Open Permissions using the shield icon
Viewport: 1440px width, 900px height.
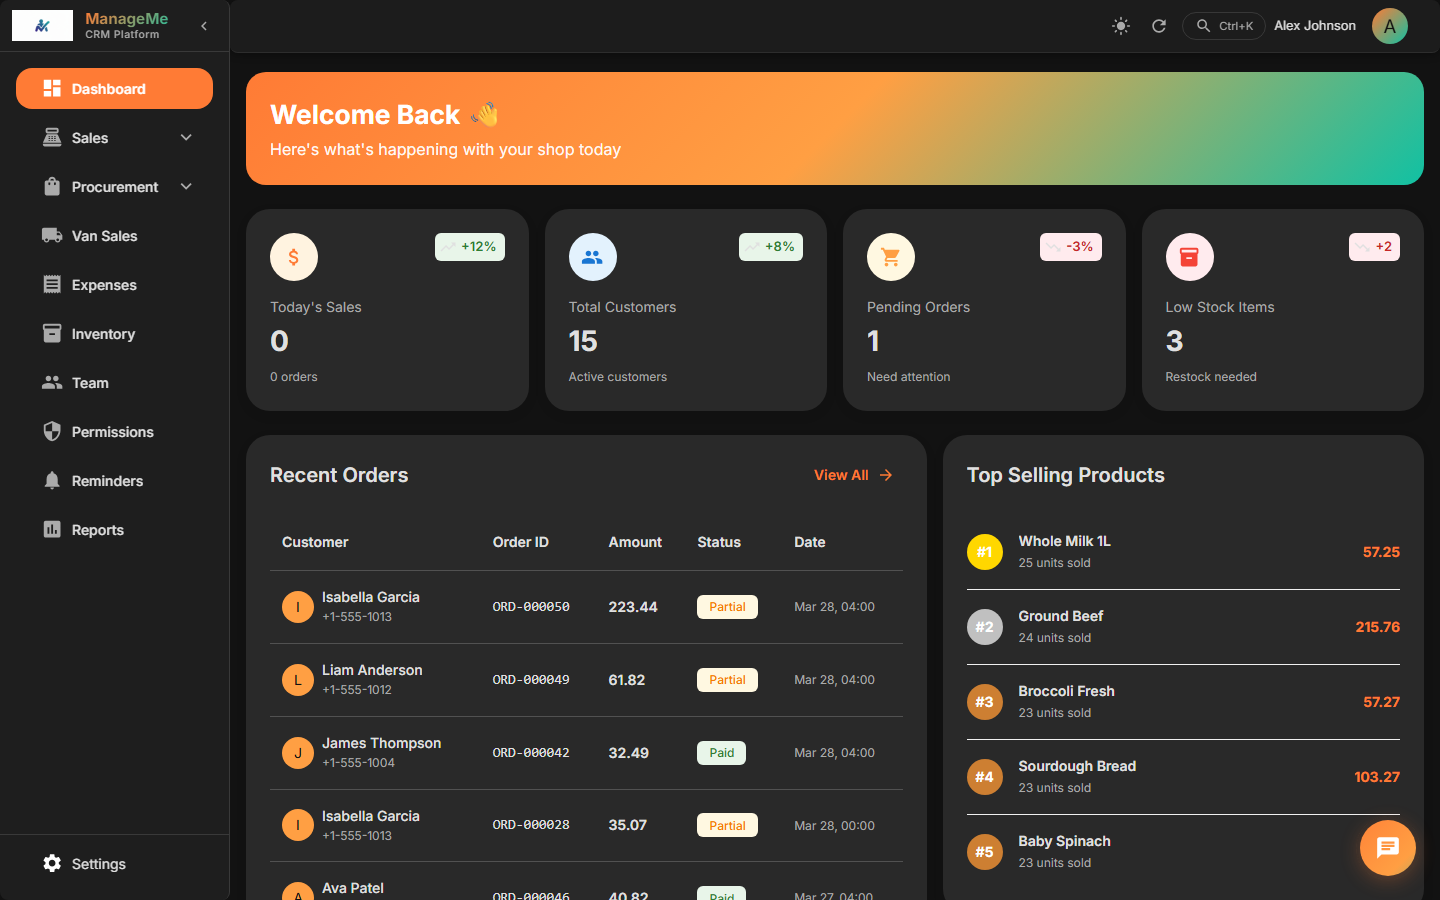[52, 431]
